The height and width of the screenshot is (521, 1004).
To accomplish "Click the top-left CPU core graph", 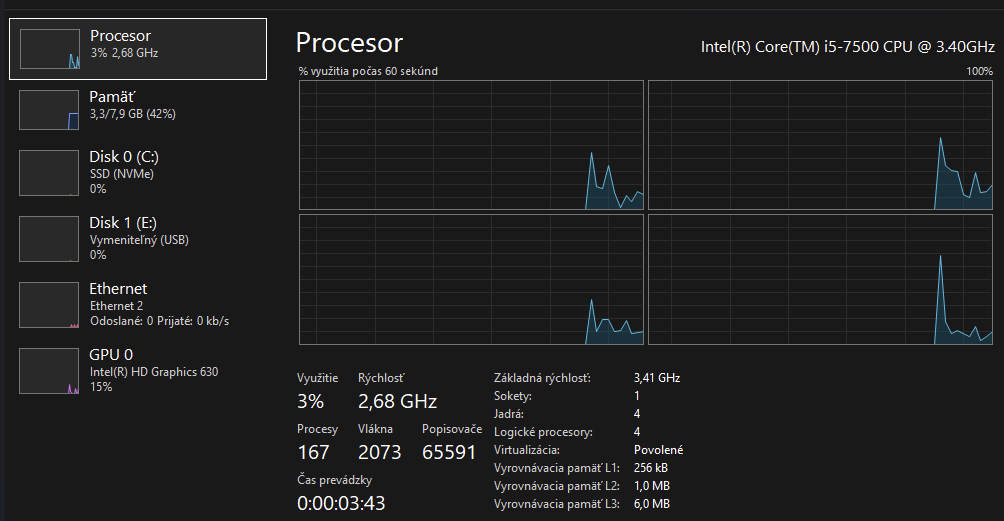I will (x=471, y=145).
